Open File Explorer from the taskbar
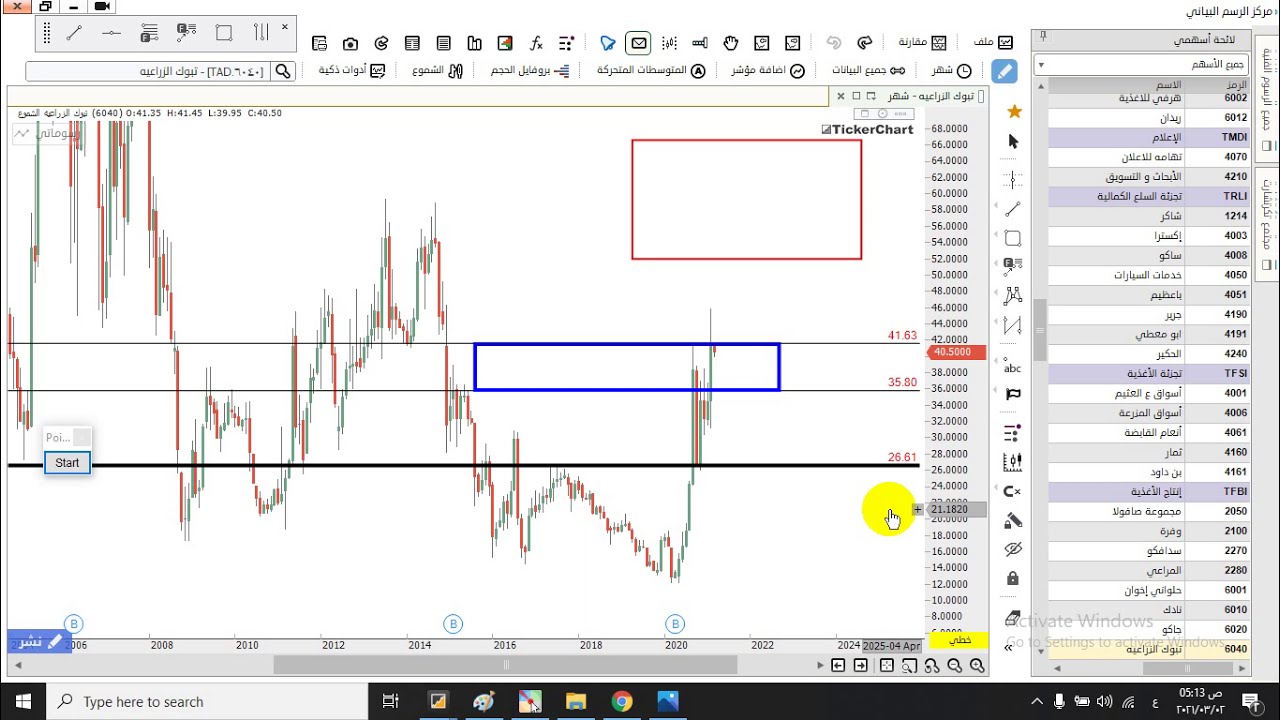 (575, 701)
